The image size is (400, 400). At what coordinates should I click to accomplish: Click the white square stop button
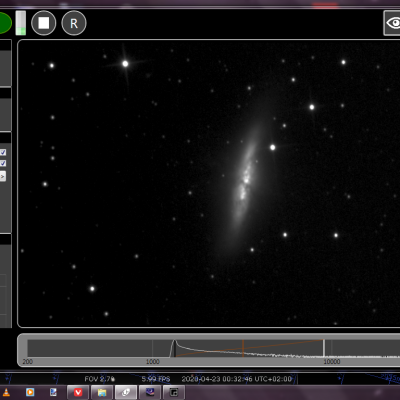click(x=44, y=23)
